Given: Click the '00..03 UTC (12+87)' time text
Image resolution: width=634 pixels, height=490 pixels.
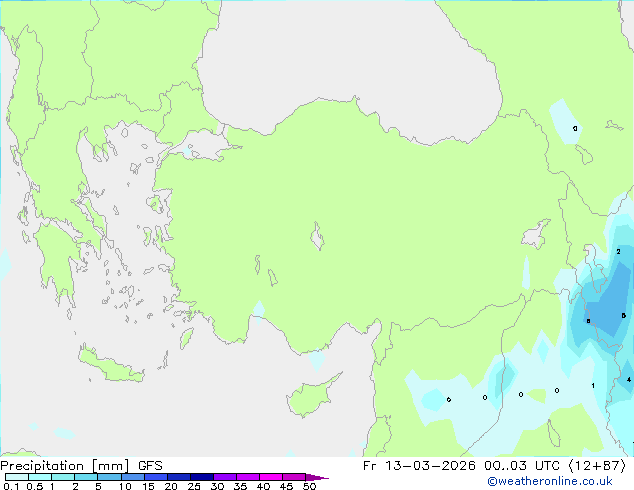Looking at the screenshot, I should (x=555, y=466).
